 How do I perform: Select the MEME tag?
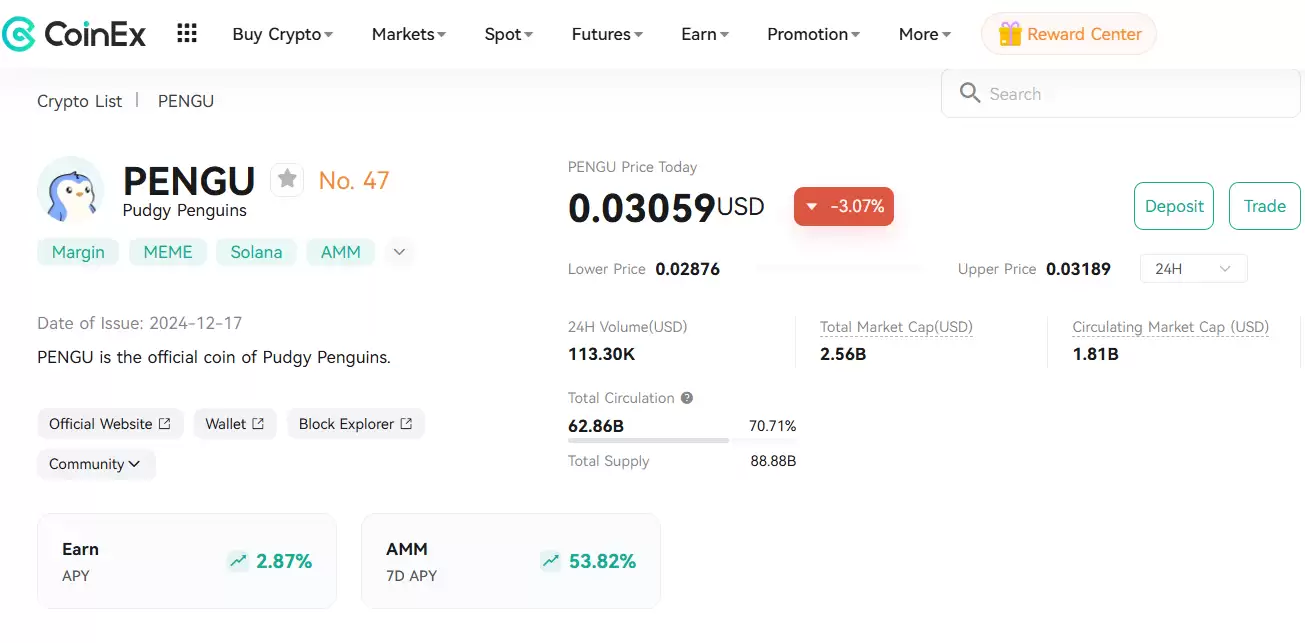167,252
